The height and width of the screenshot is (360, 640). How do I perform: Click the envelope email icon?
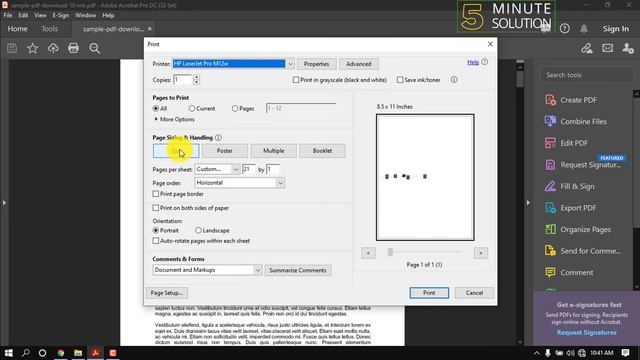click(607, 48)
